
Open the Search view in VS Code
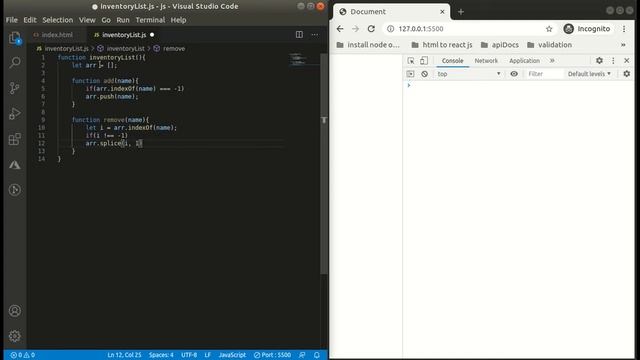pyautogui.click(x=15, y=62)
